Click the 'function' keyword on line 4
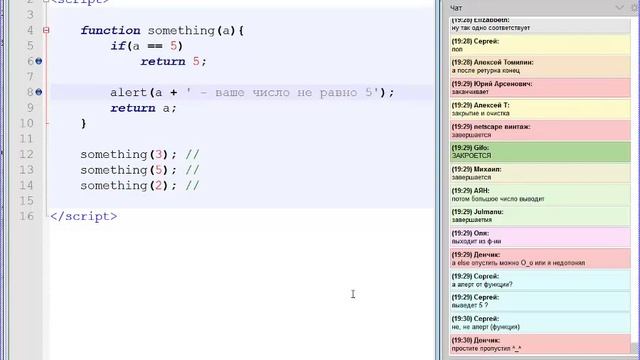 (110, 30)
